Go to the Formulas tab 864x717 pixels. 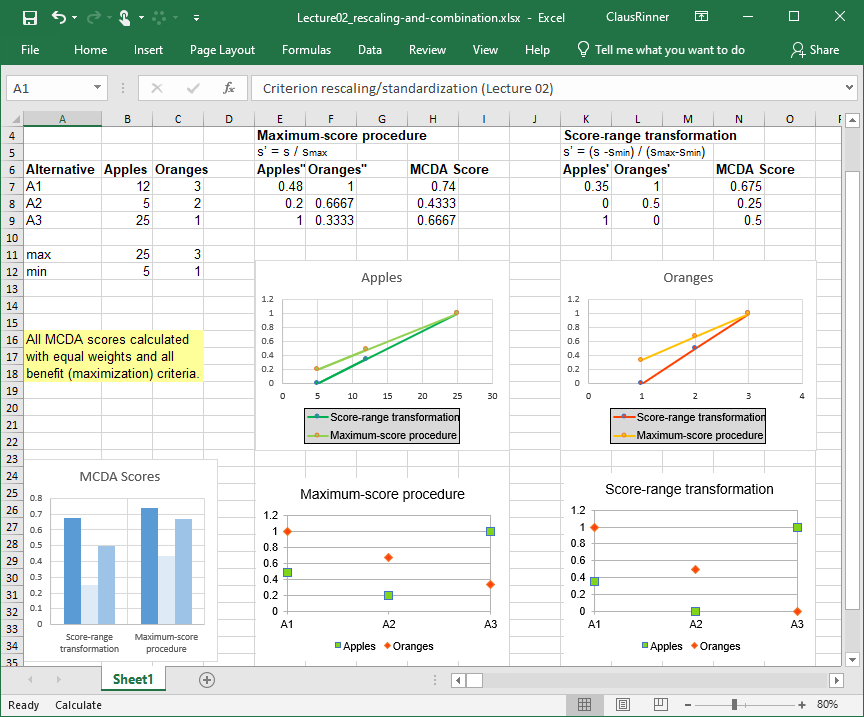pos(306,50)
